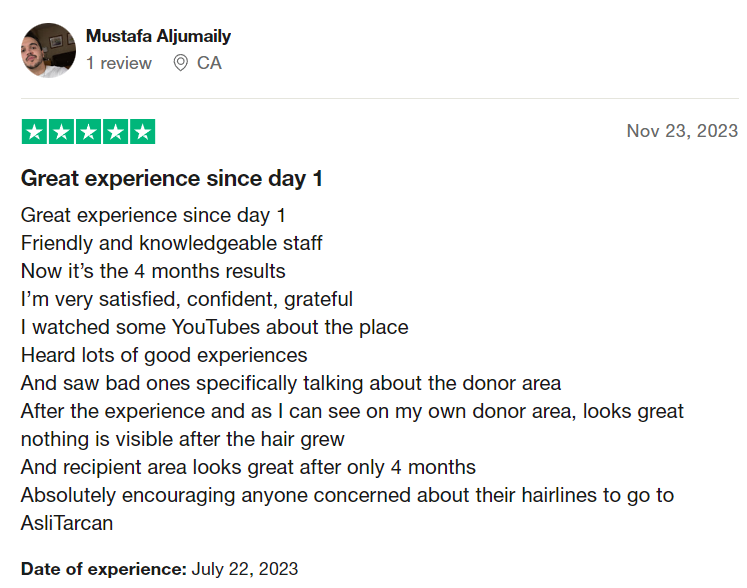
Task: Click the 'Friendly and knowledgeable staff' line
Action: pyautogui.click(x=172, y=243)
